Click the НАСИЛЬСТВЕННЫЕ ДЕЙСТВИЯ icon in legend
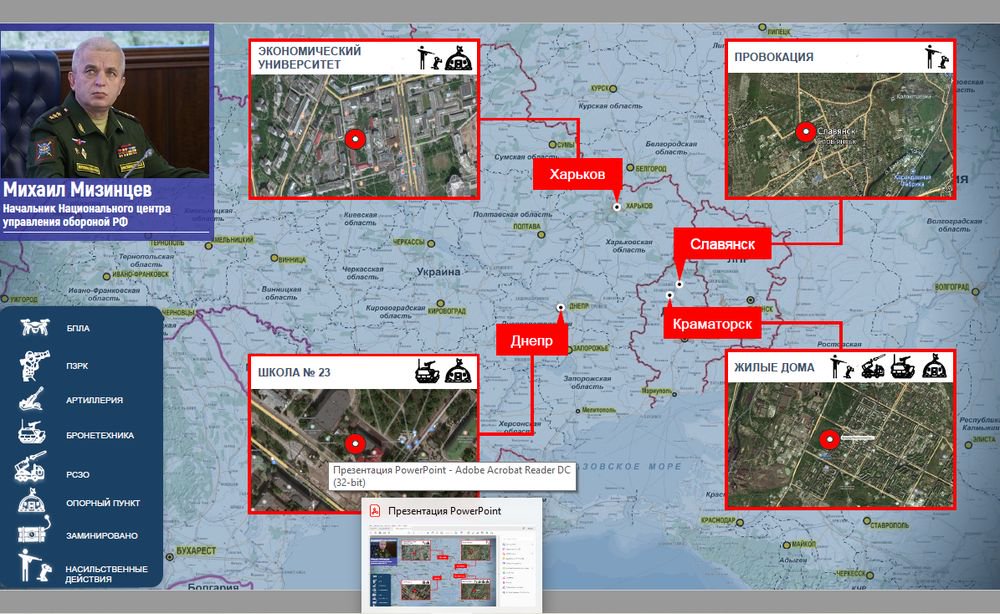This screenshot has width=1000, height=614. tap(34, 566)
